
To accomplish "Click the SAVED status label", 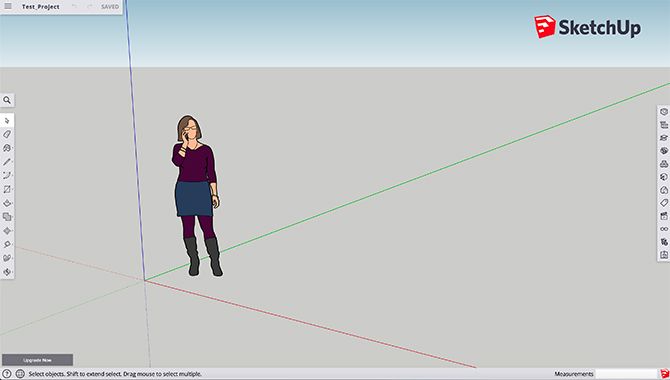I will coord(110,7).
